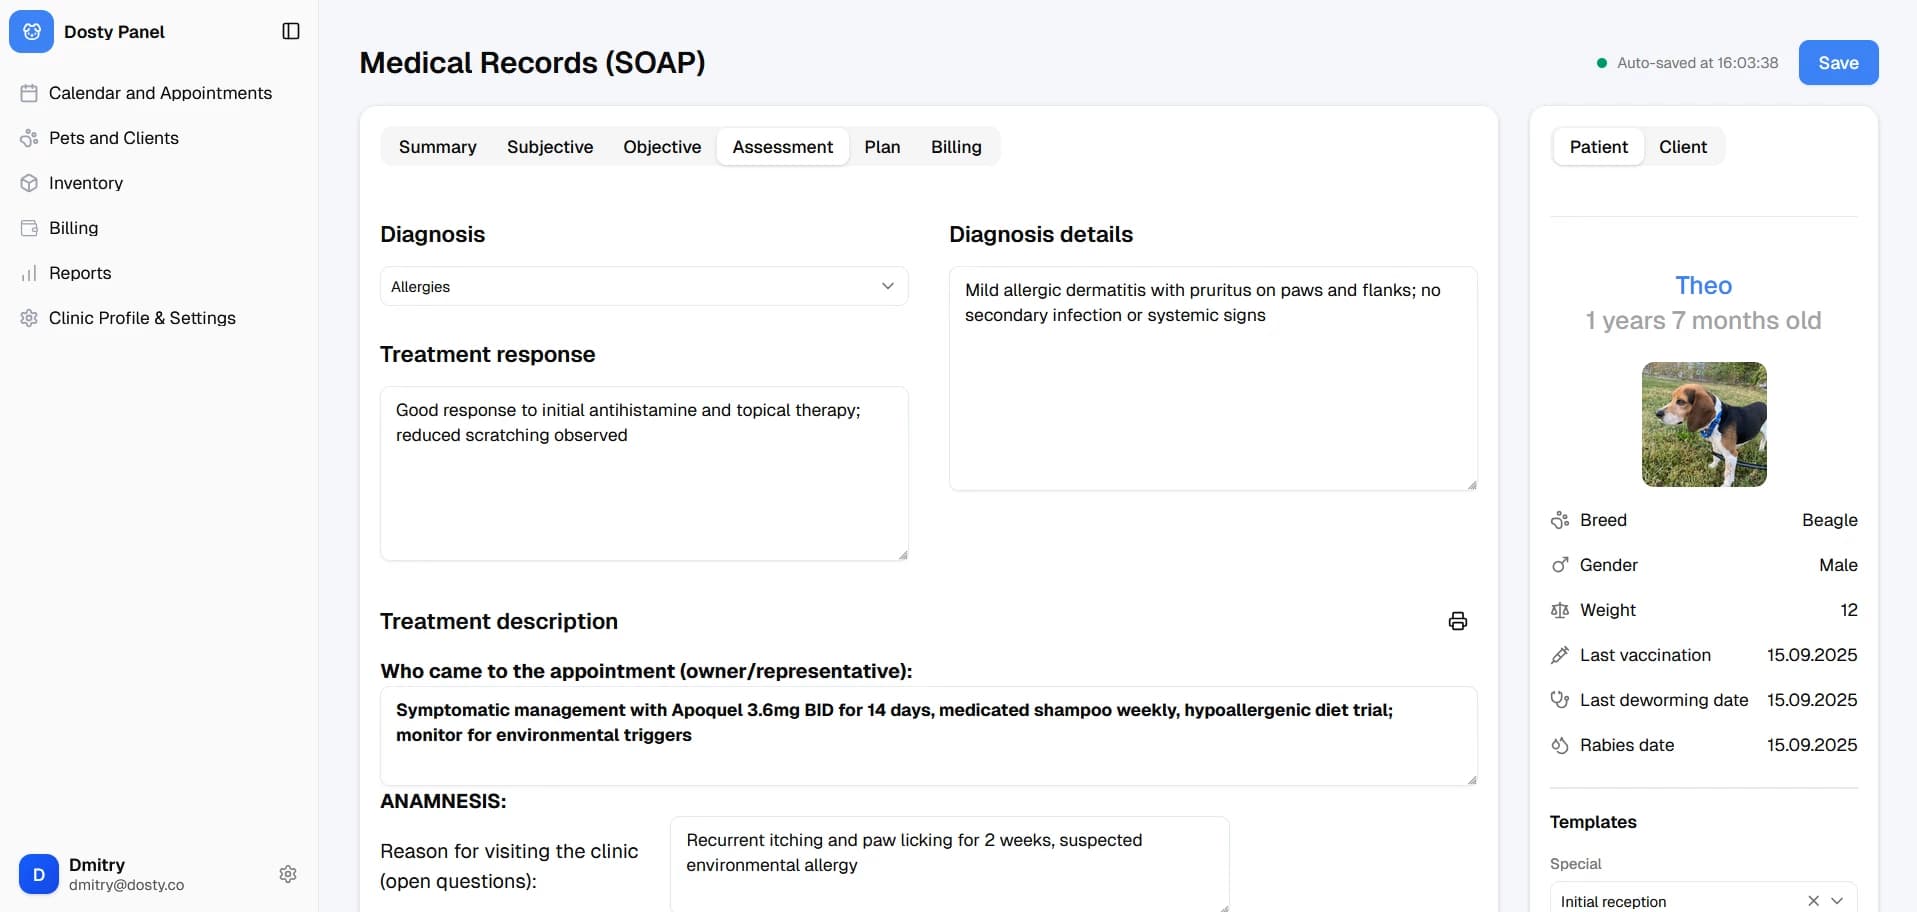Click the gear icon next to Dmitry's account
This screenshot has width=1917, height=912.
click(288, 874)
